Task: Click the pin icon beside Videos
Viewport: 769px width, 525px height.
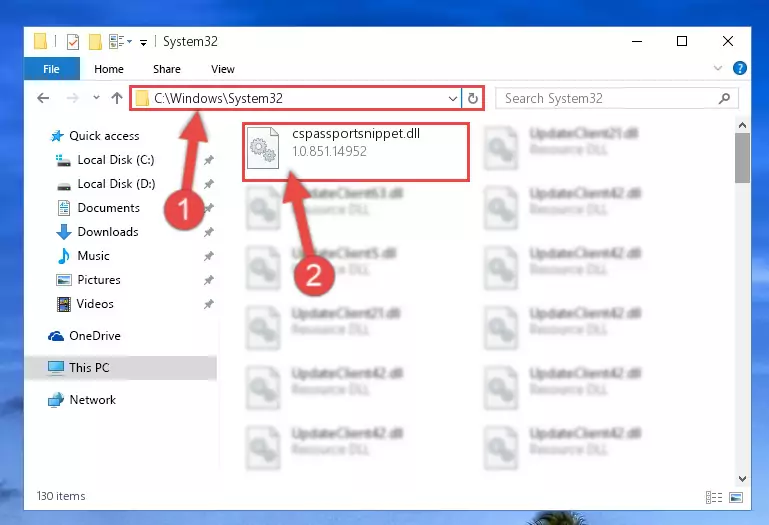Action: (x=208, y=304)
